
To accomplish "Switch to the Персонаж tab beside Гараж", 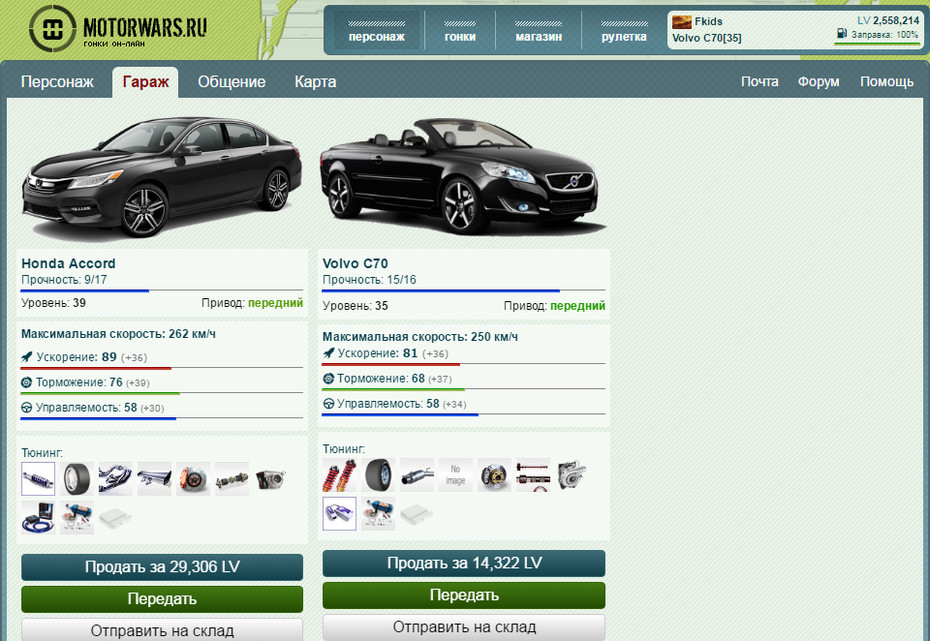I will 58,82.
